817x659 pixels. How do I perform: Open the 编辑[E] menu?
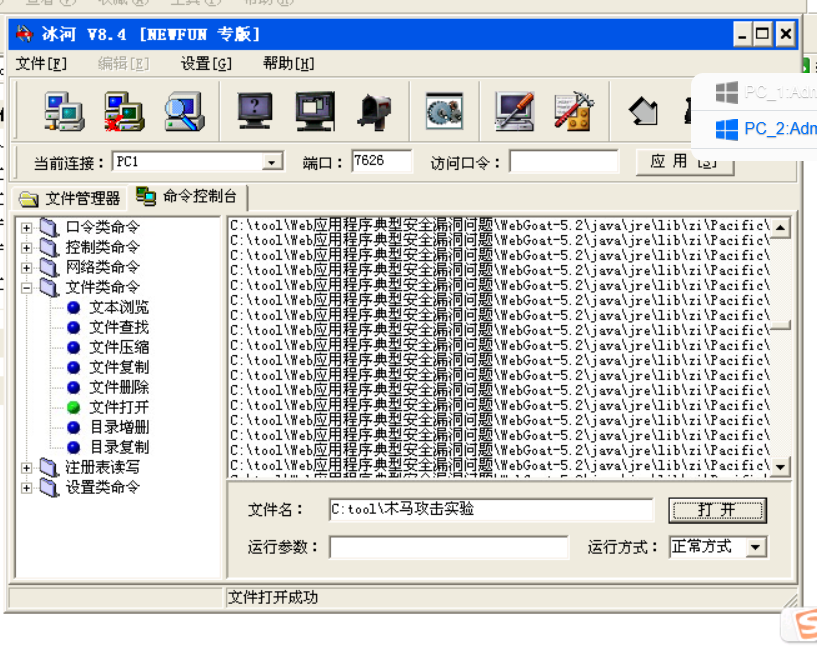tap(123, 64)
